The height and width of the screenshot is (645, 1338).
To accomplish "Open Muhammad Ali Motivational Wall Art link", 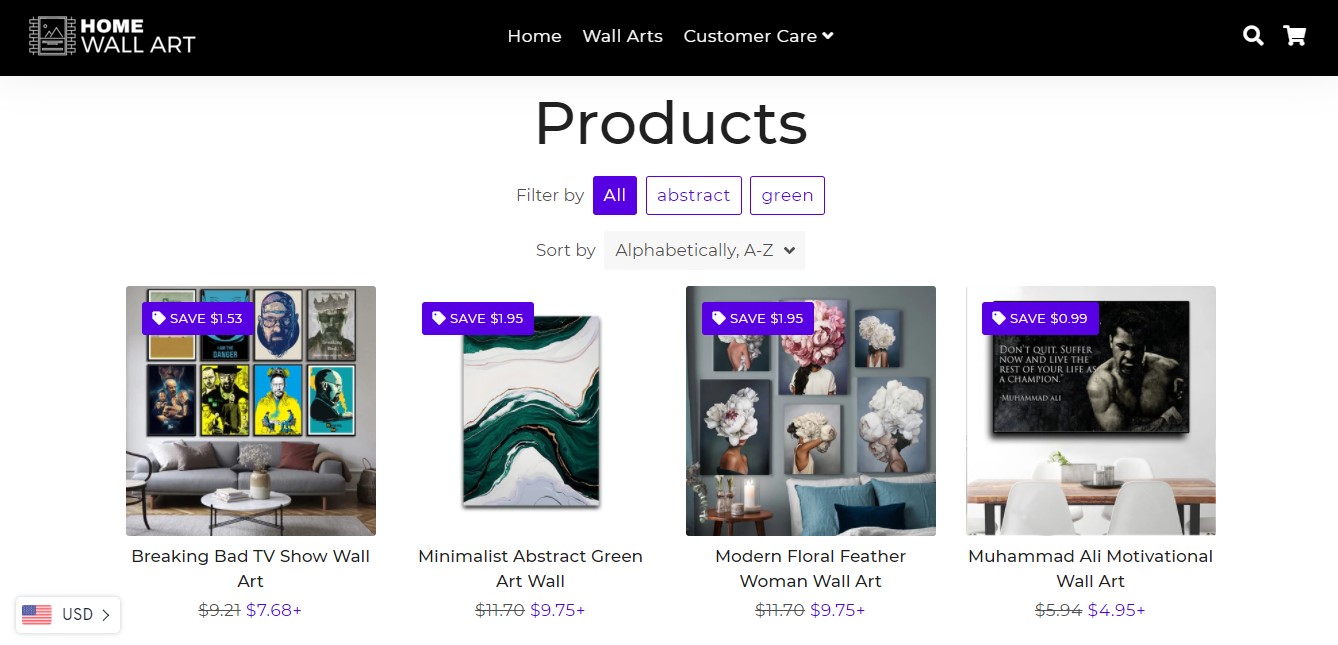I will [1090, 568].
